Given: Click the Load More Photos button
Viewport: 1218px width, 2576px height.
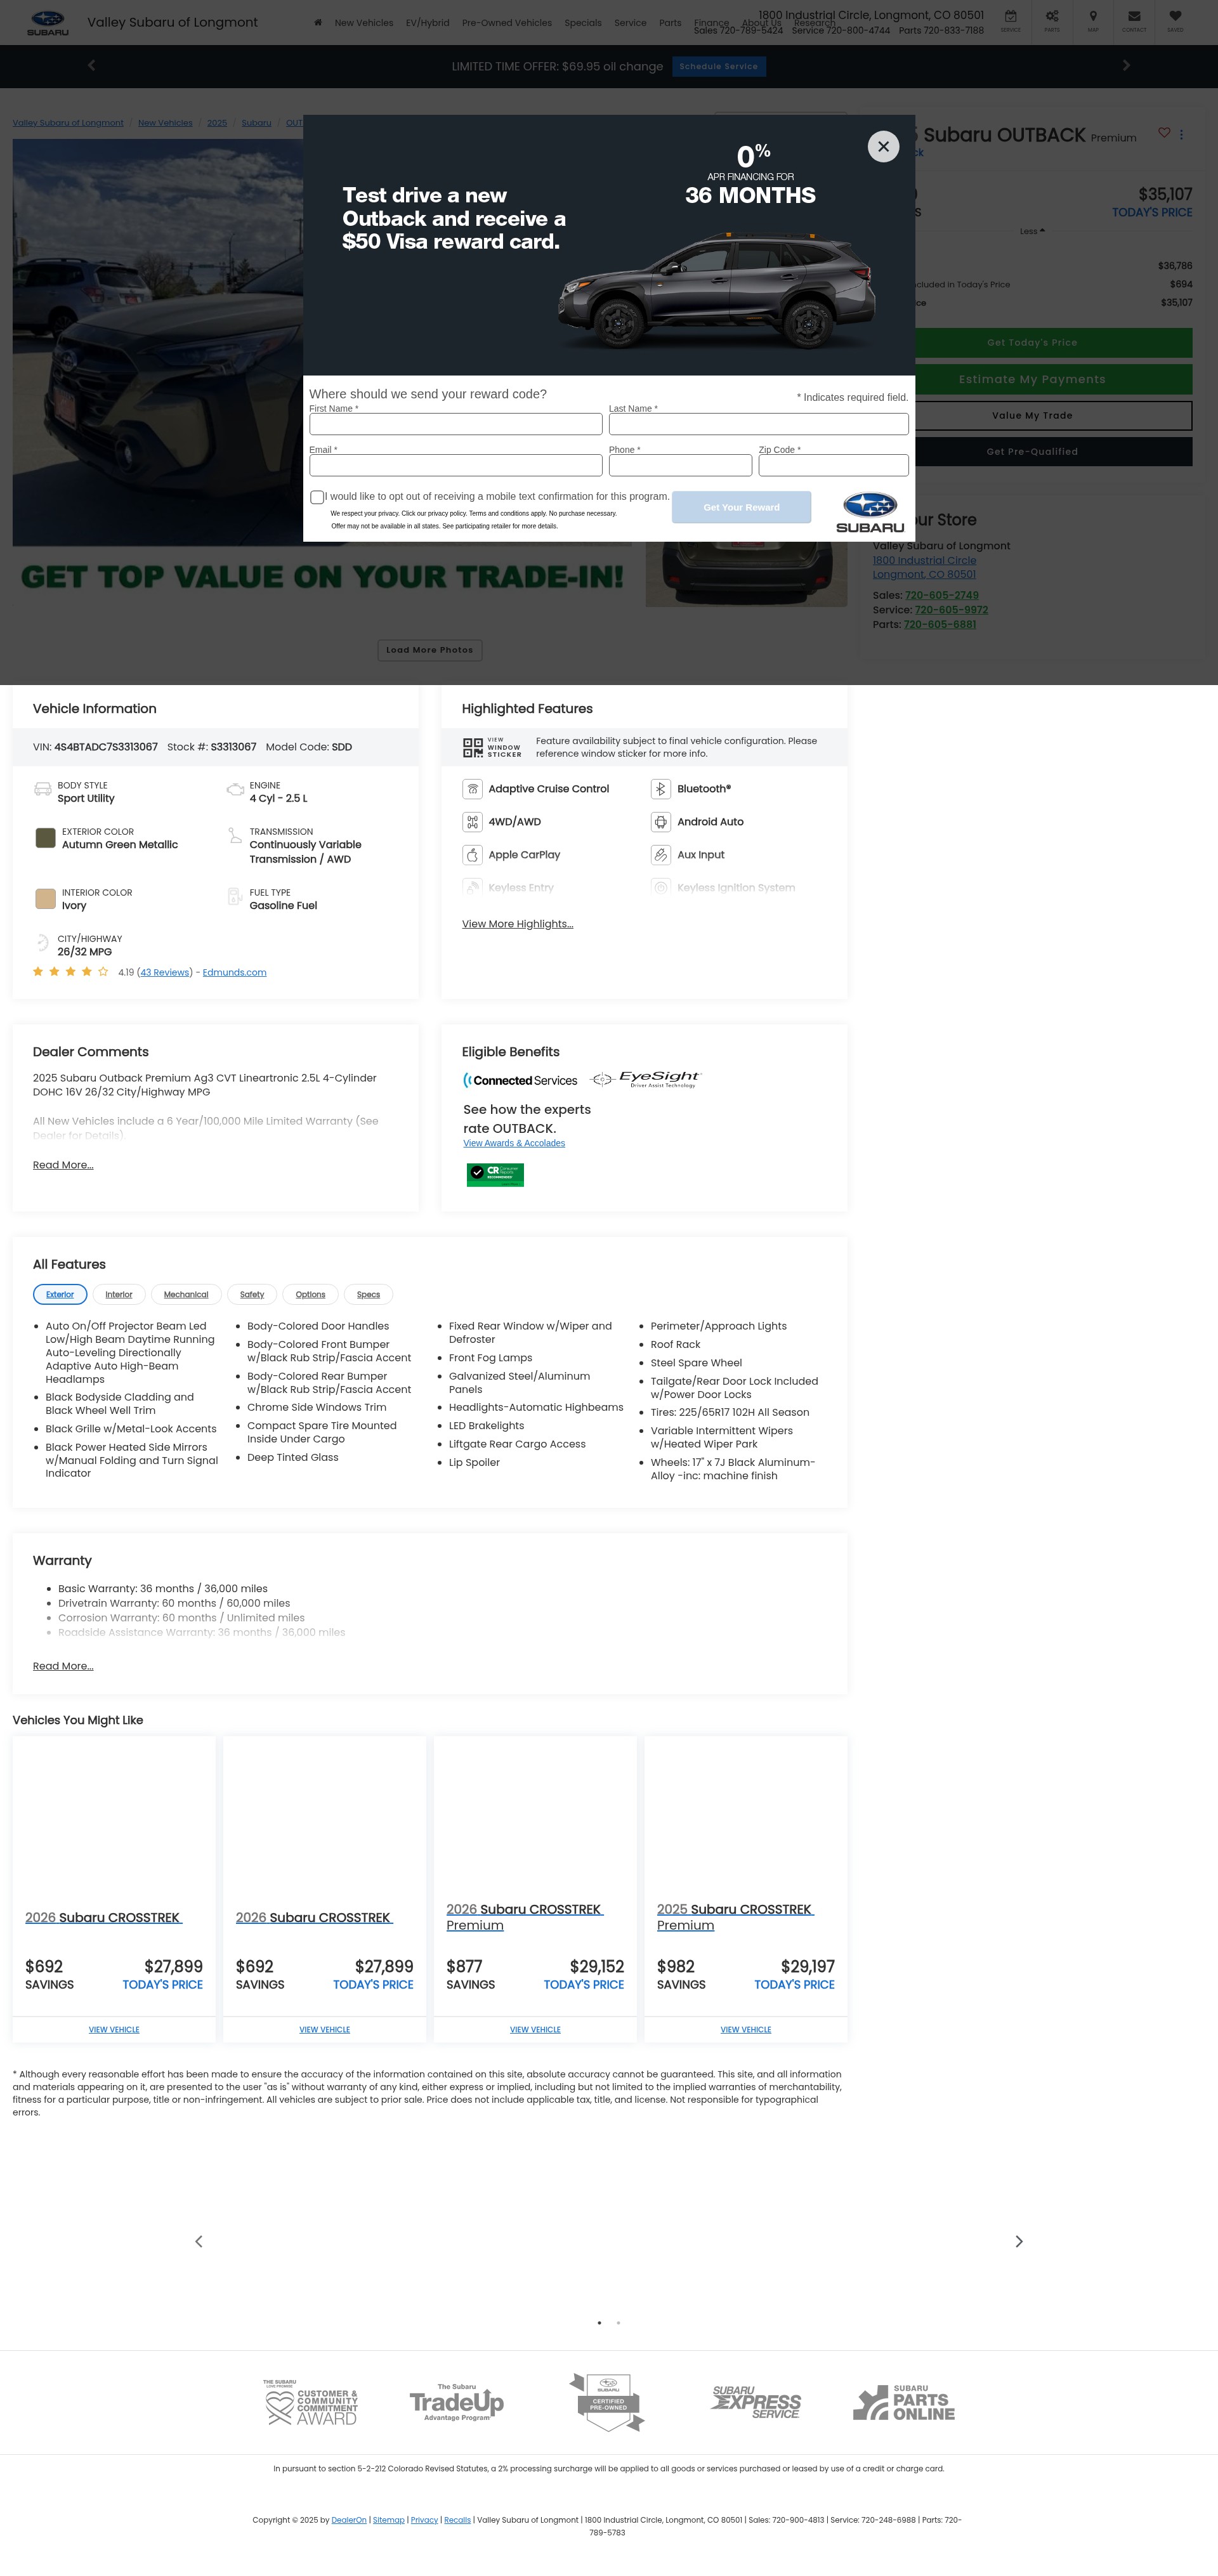Looking at the screenshot, I should (x=430, y=650).
